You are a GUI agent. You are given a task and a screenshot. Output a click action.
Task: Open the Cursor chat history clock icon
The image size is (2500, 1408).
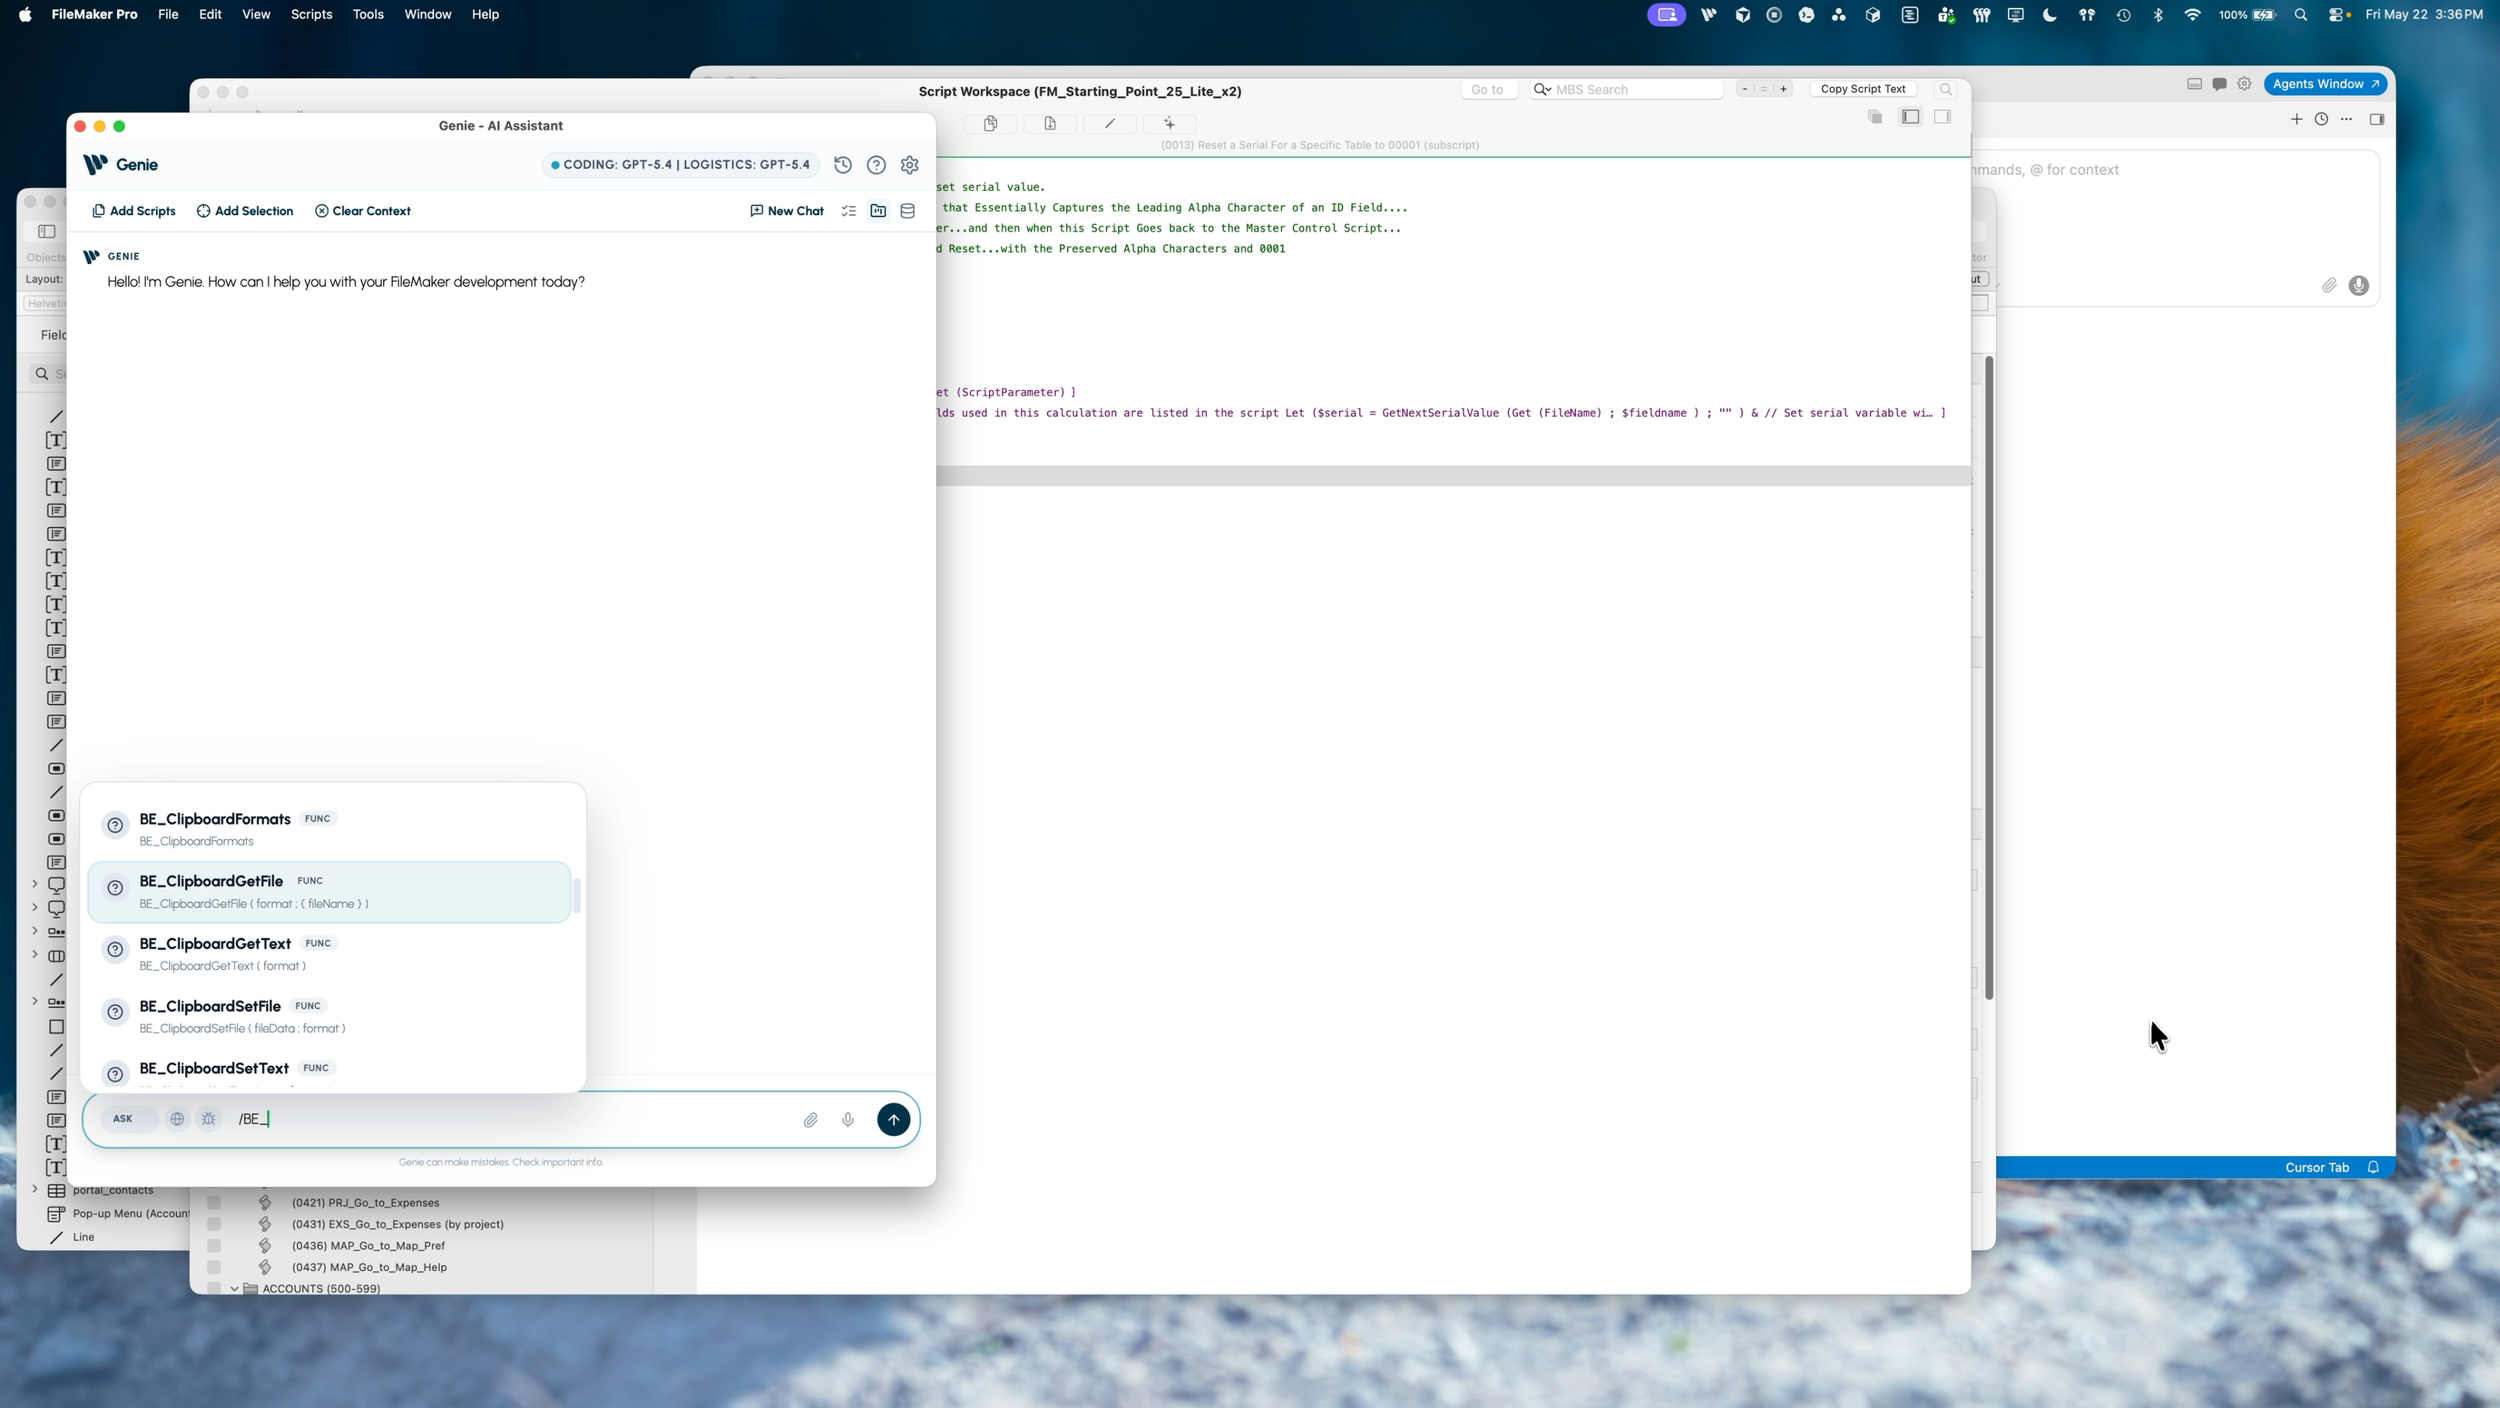click(x=2321, y=119)
